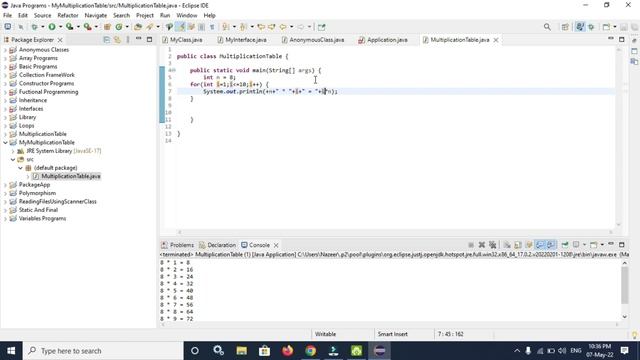This screenshot has width=640, height=360.
Task: Open the Display Selected Console dropdown arrow
Action: coord(584,245)
